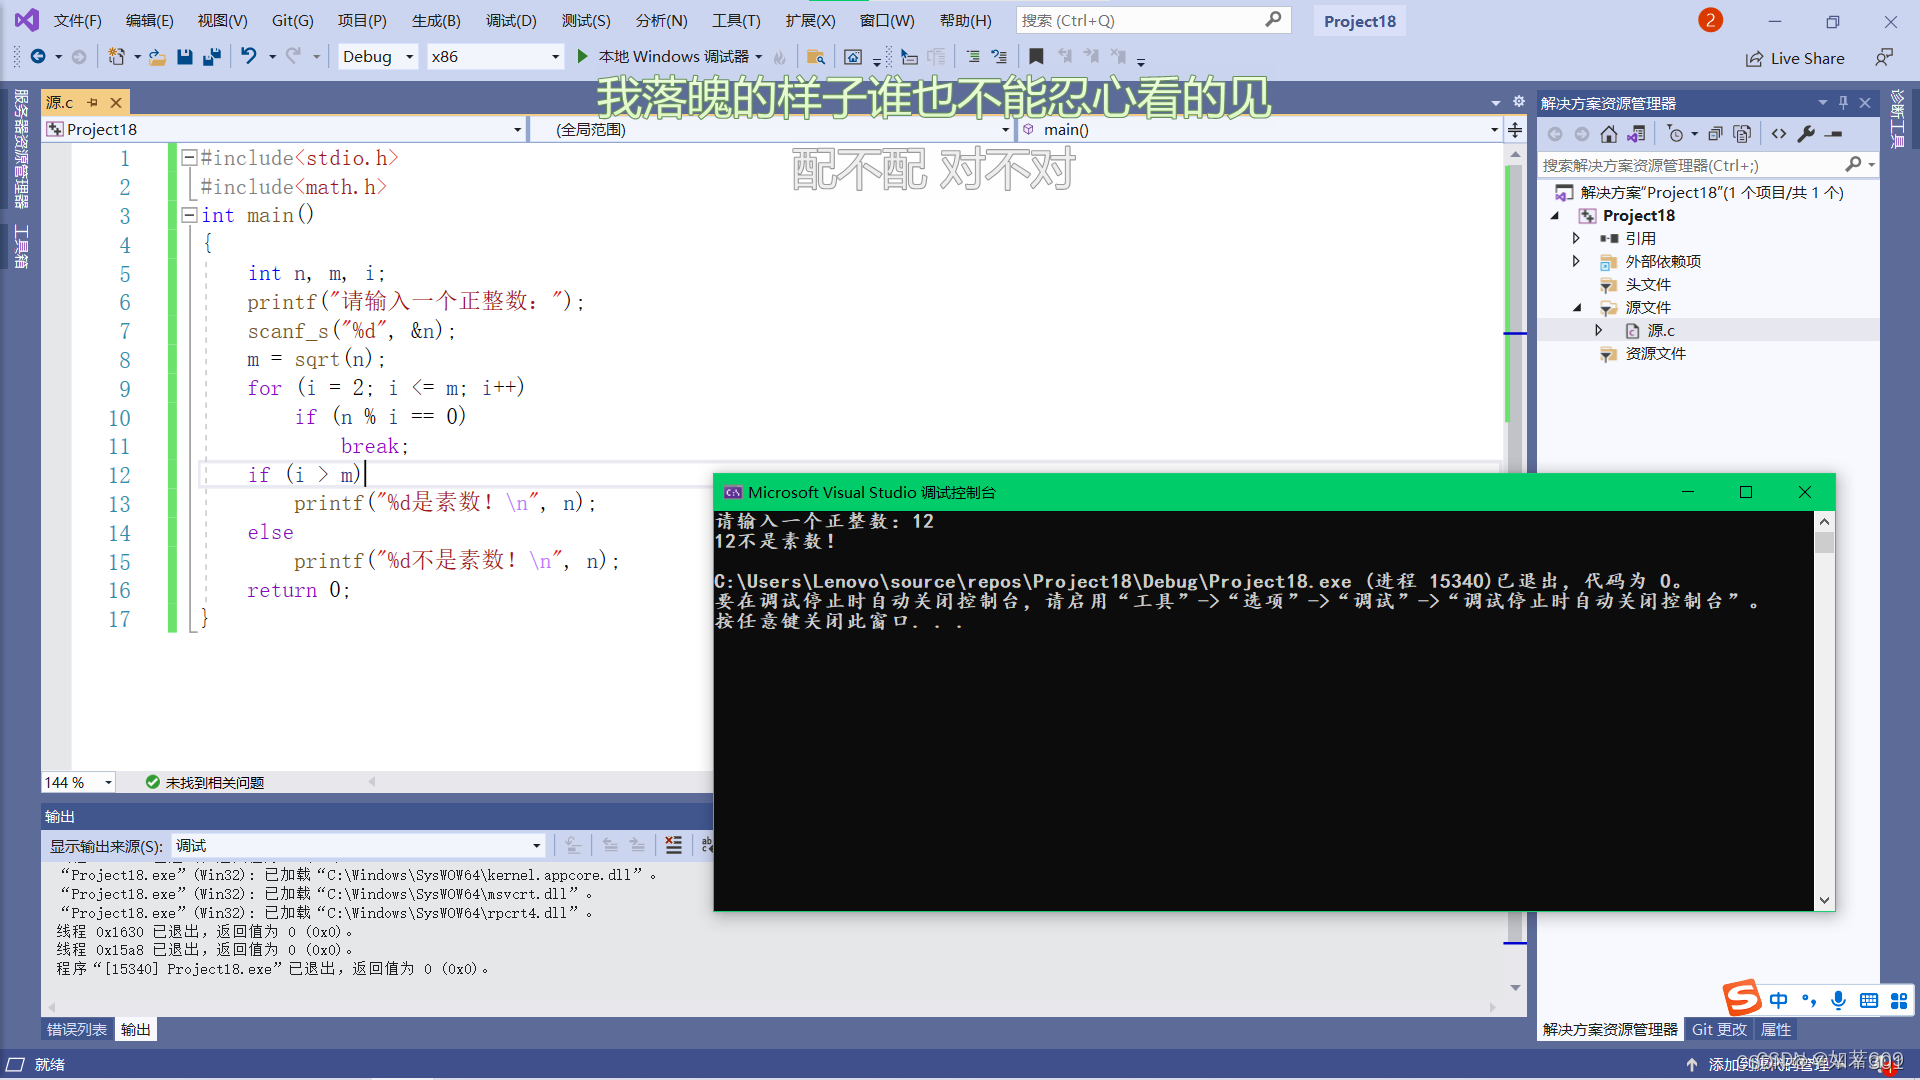This screenshot has height=1080, width=1920.
Task: Collapse the Project18 project node
Action: click(1555, 215)
